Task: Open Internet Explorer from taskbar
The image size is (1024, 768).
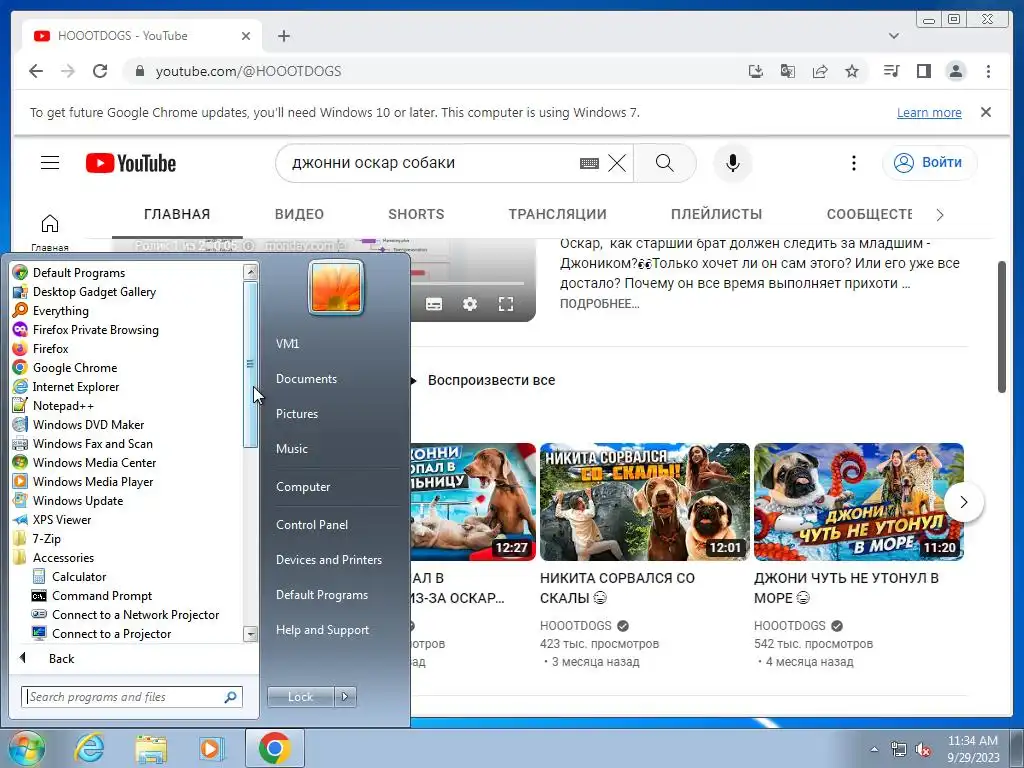Action: (x=89, y=748)
